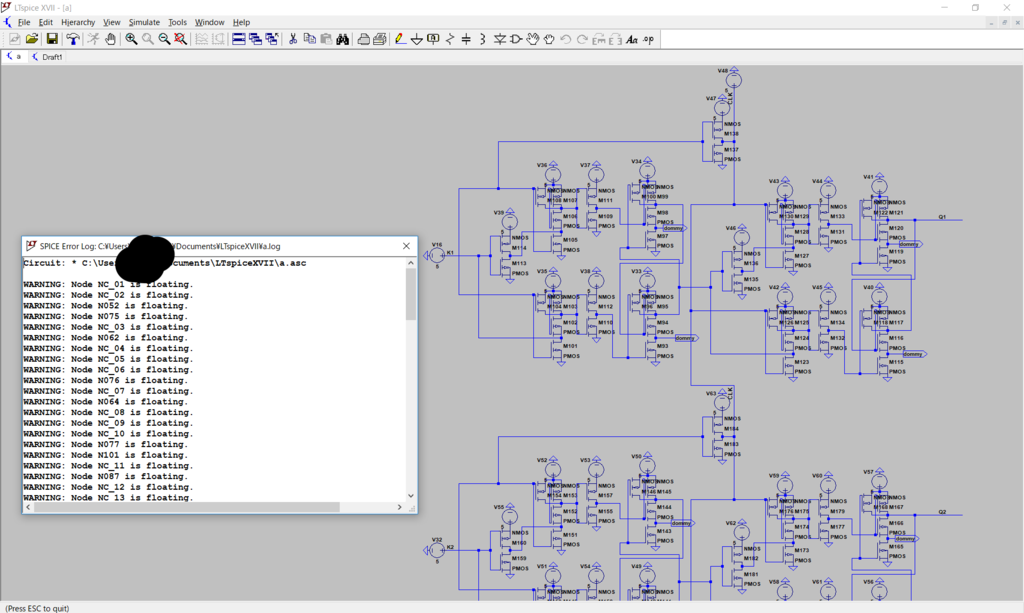Open Find with the binoculars icon

pos(342,39)
